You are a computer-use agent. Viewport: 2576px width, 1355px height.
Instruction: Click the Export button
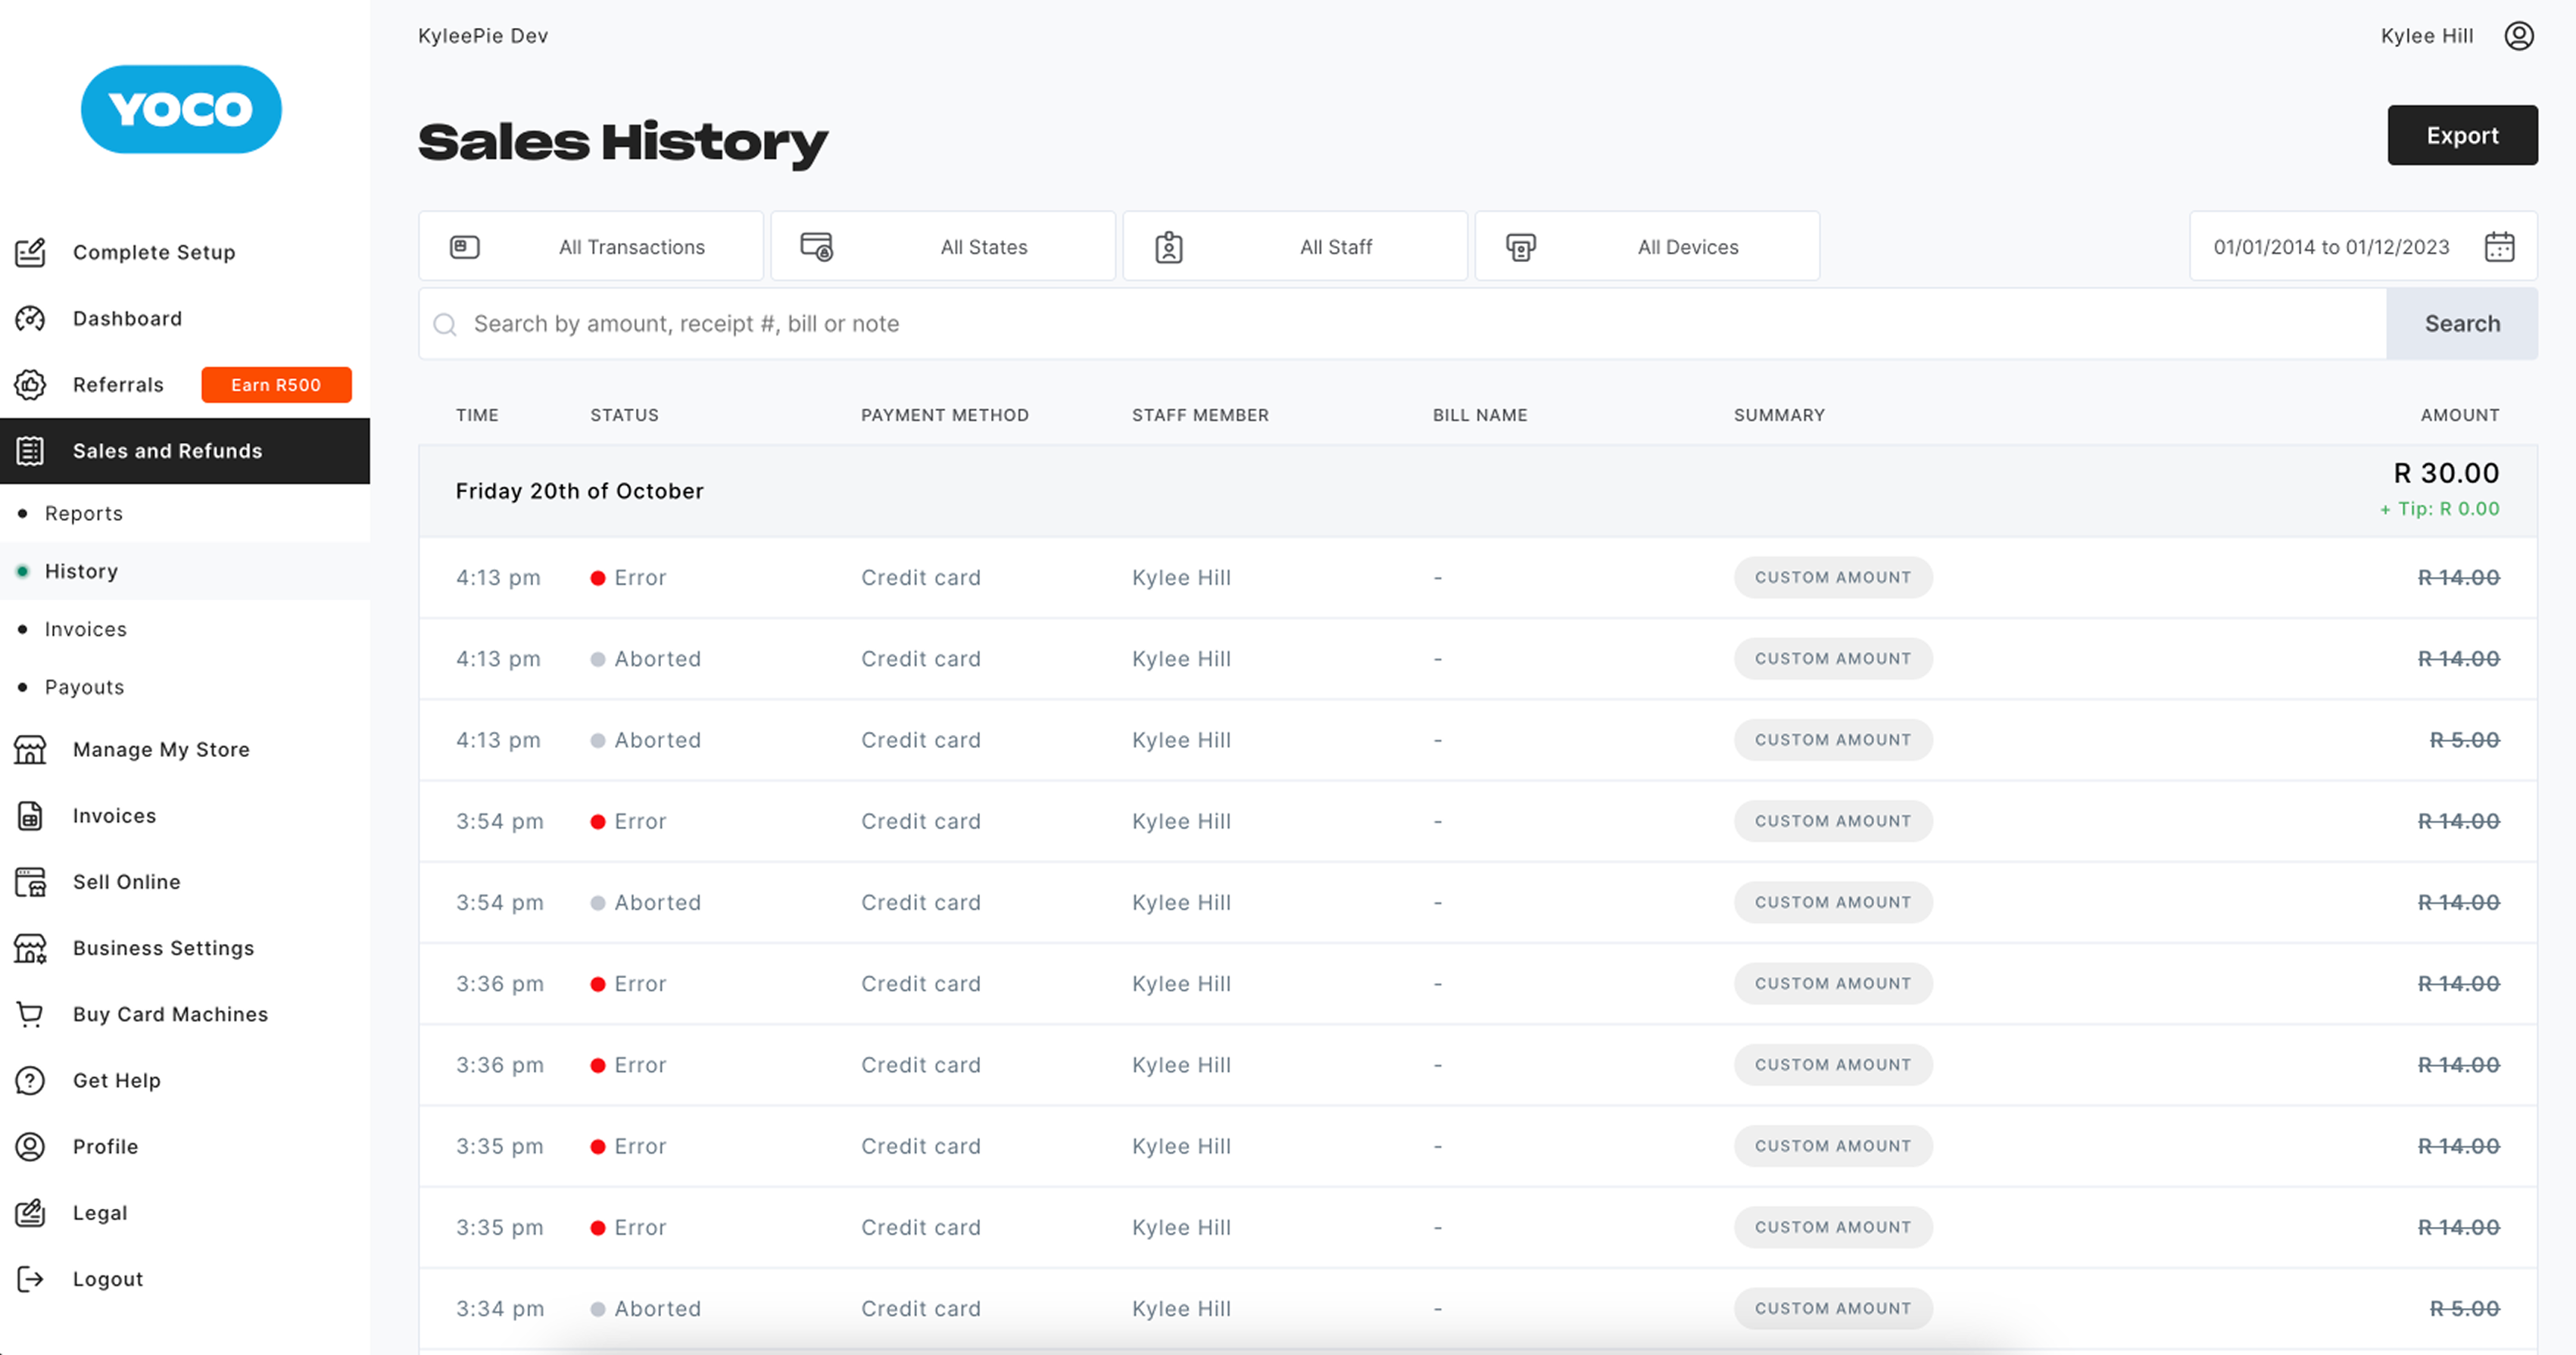pos(2462,135)
